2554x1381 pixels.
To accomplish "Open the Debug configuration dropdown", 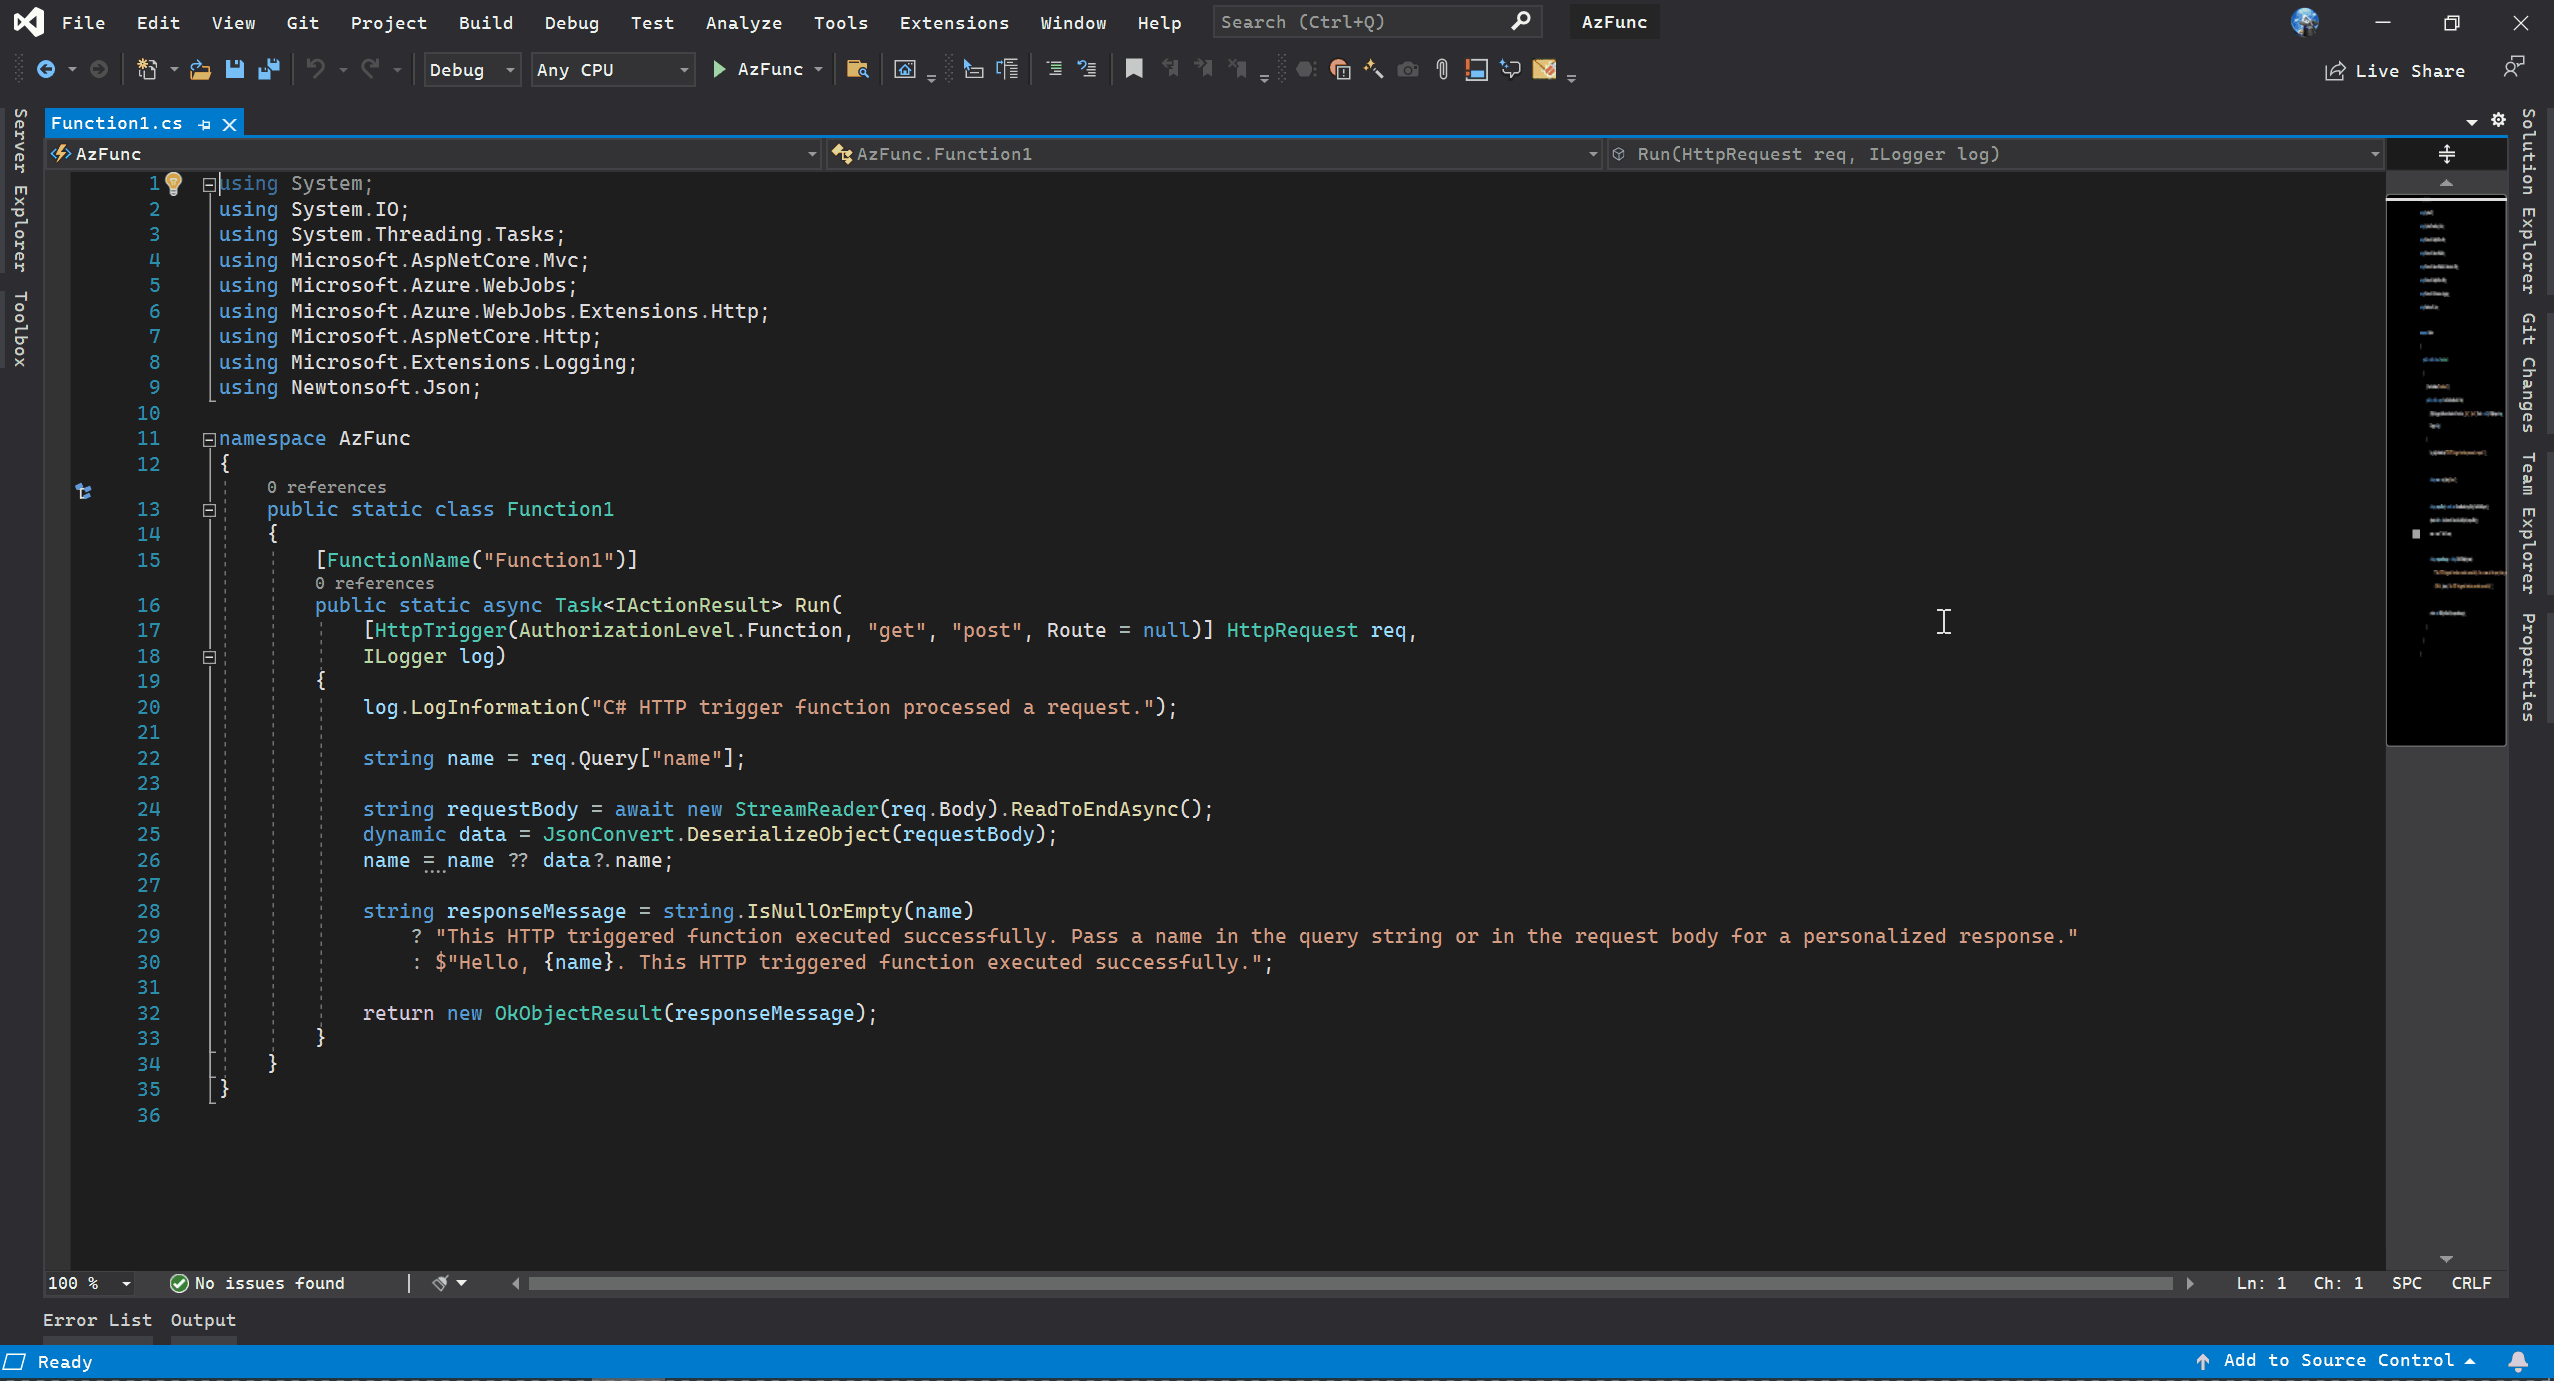I will (x=472, y=70).
